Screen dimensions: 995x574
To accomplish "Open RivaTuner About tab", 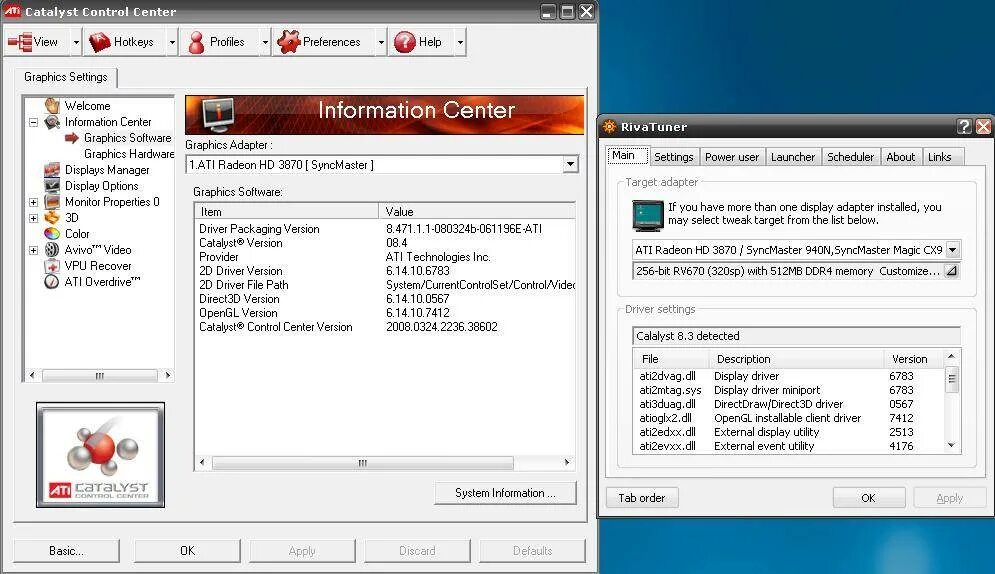I will coord(900,157).
